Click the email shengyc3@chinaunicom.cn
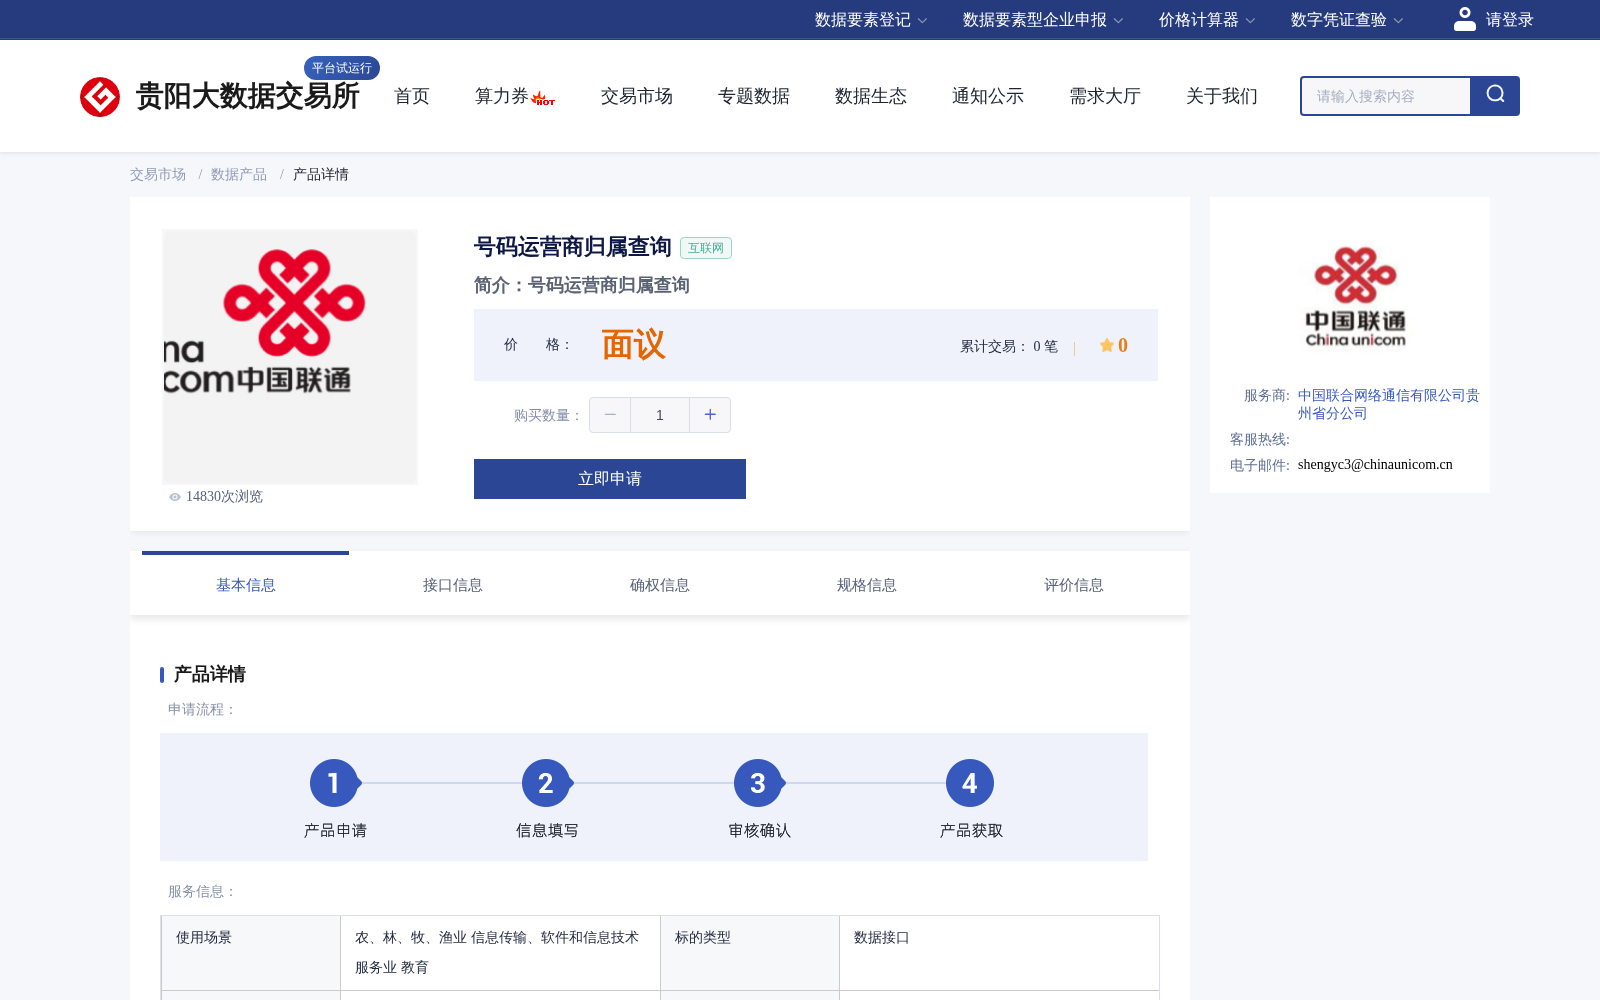The height and width of the screenshot is (1000, 1600). click(1375, 465)
